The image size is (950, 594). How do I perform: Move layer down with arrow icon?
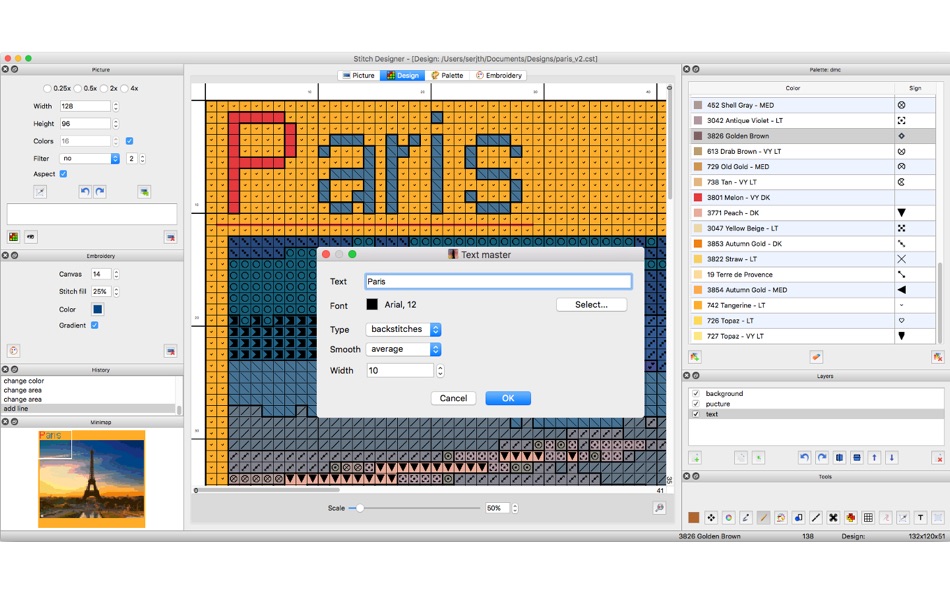[x=892, y=458]
